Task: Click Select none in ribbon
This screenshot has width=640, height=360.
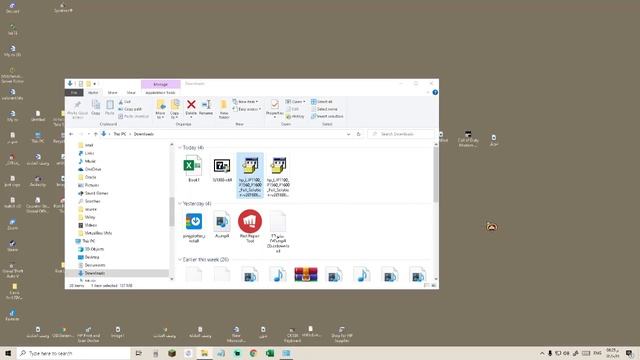Action: [x=324, y=109]
